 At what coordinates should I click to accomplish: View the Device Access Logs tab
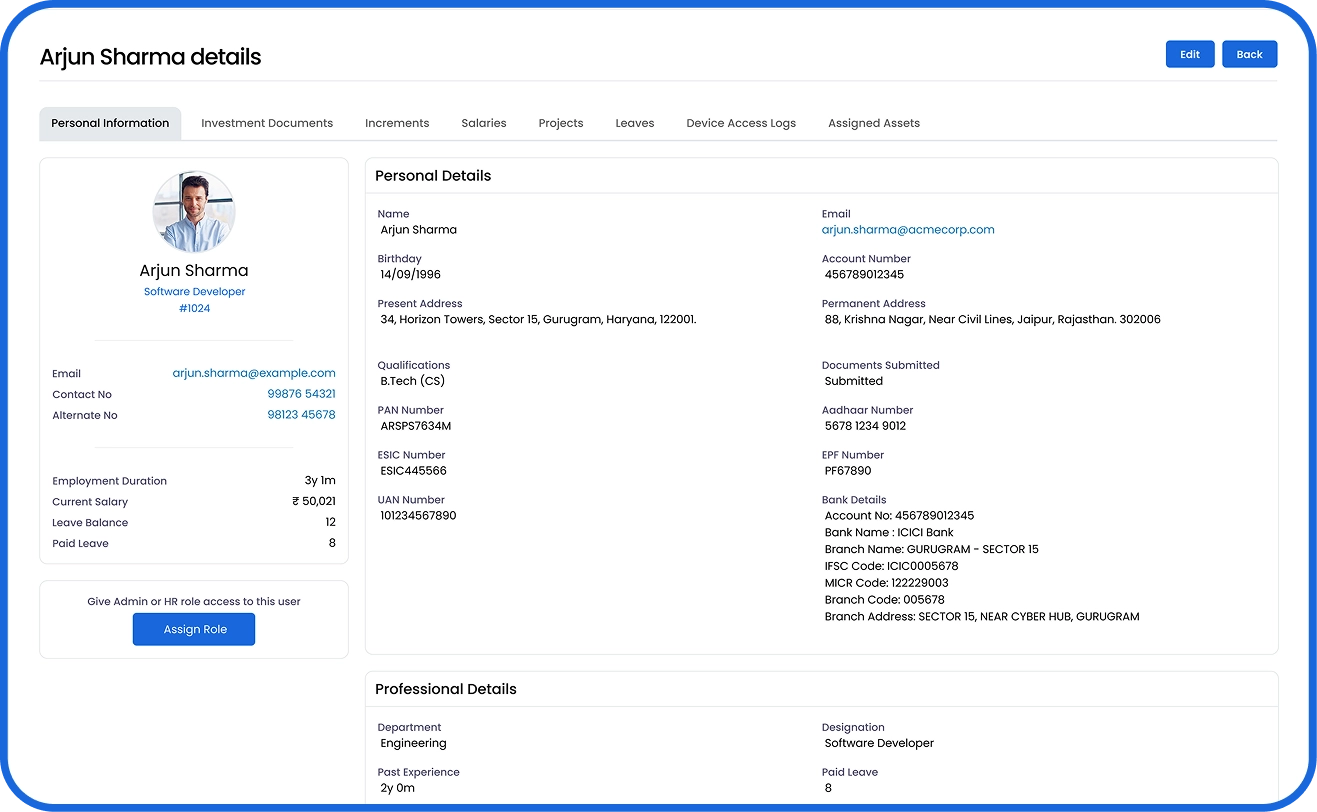click(x=741, y=123)
